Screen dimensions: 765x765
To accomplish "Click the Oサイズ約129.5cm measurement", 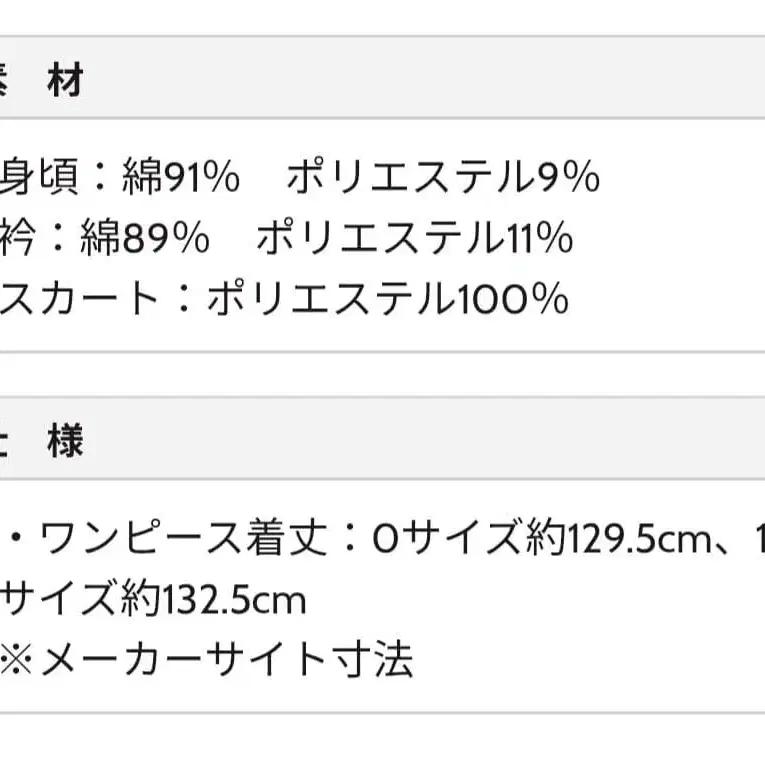I will pos(542,539).
